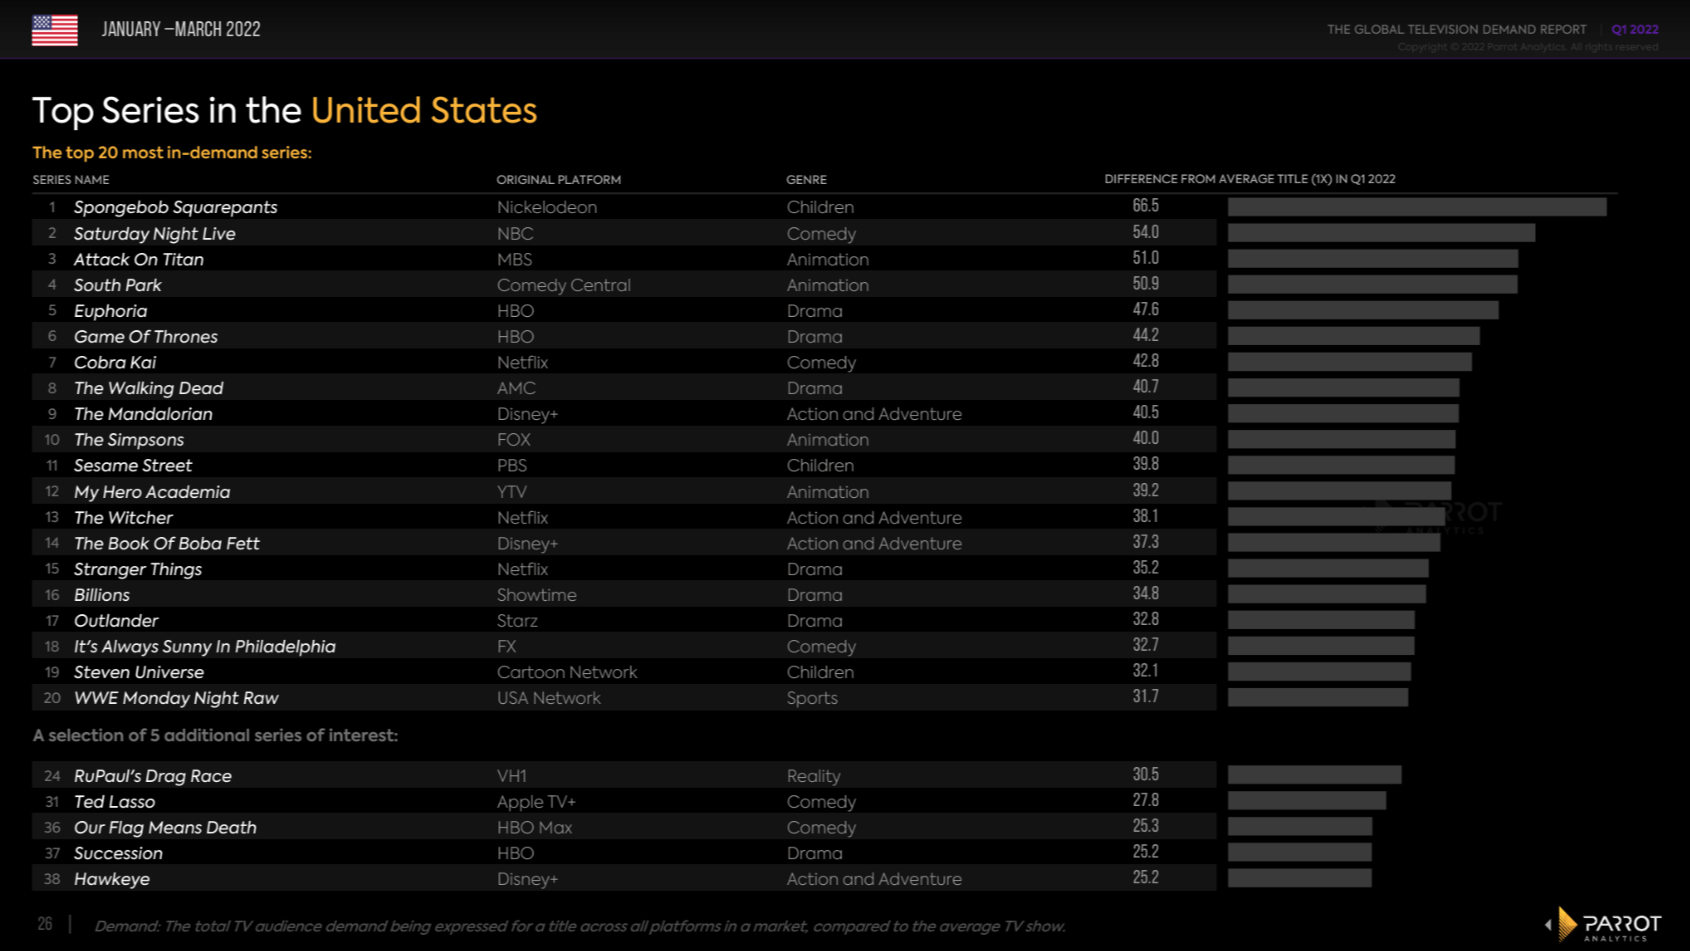Click the 'Cartoon Network' platform cell

(567, 672)
